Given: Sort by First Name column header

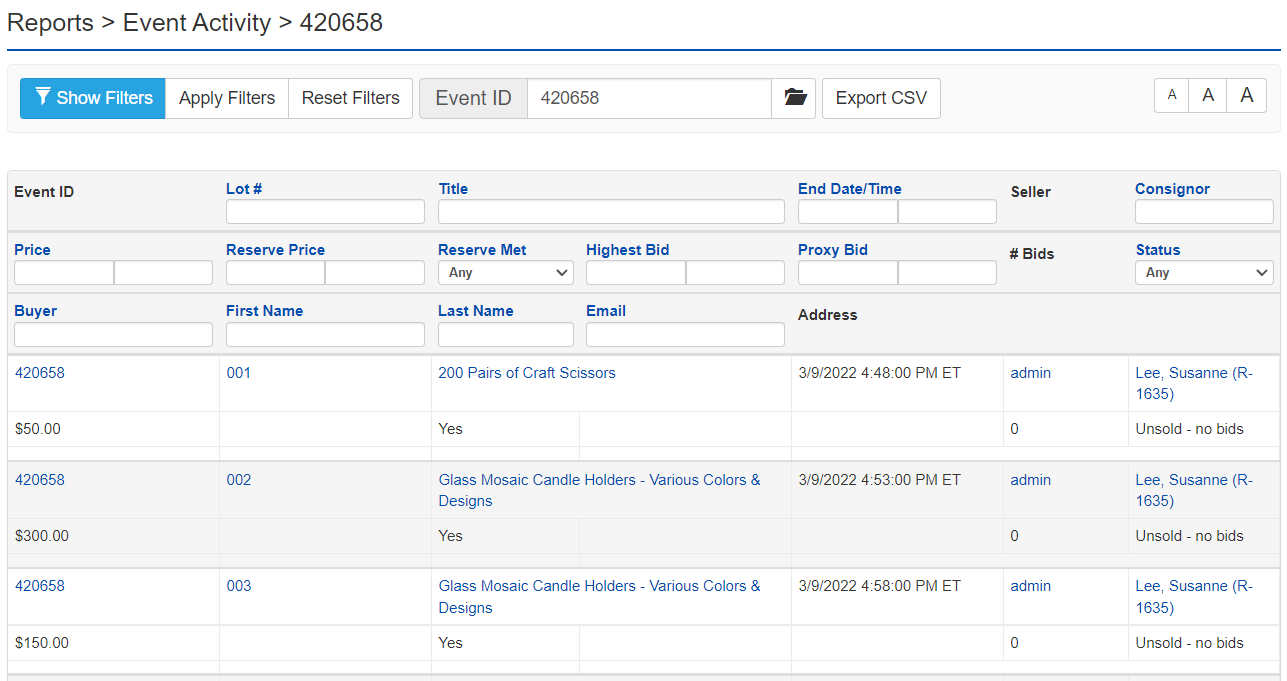Looking at the screenshot, I should (x=265, y=311).
